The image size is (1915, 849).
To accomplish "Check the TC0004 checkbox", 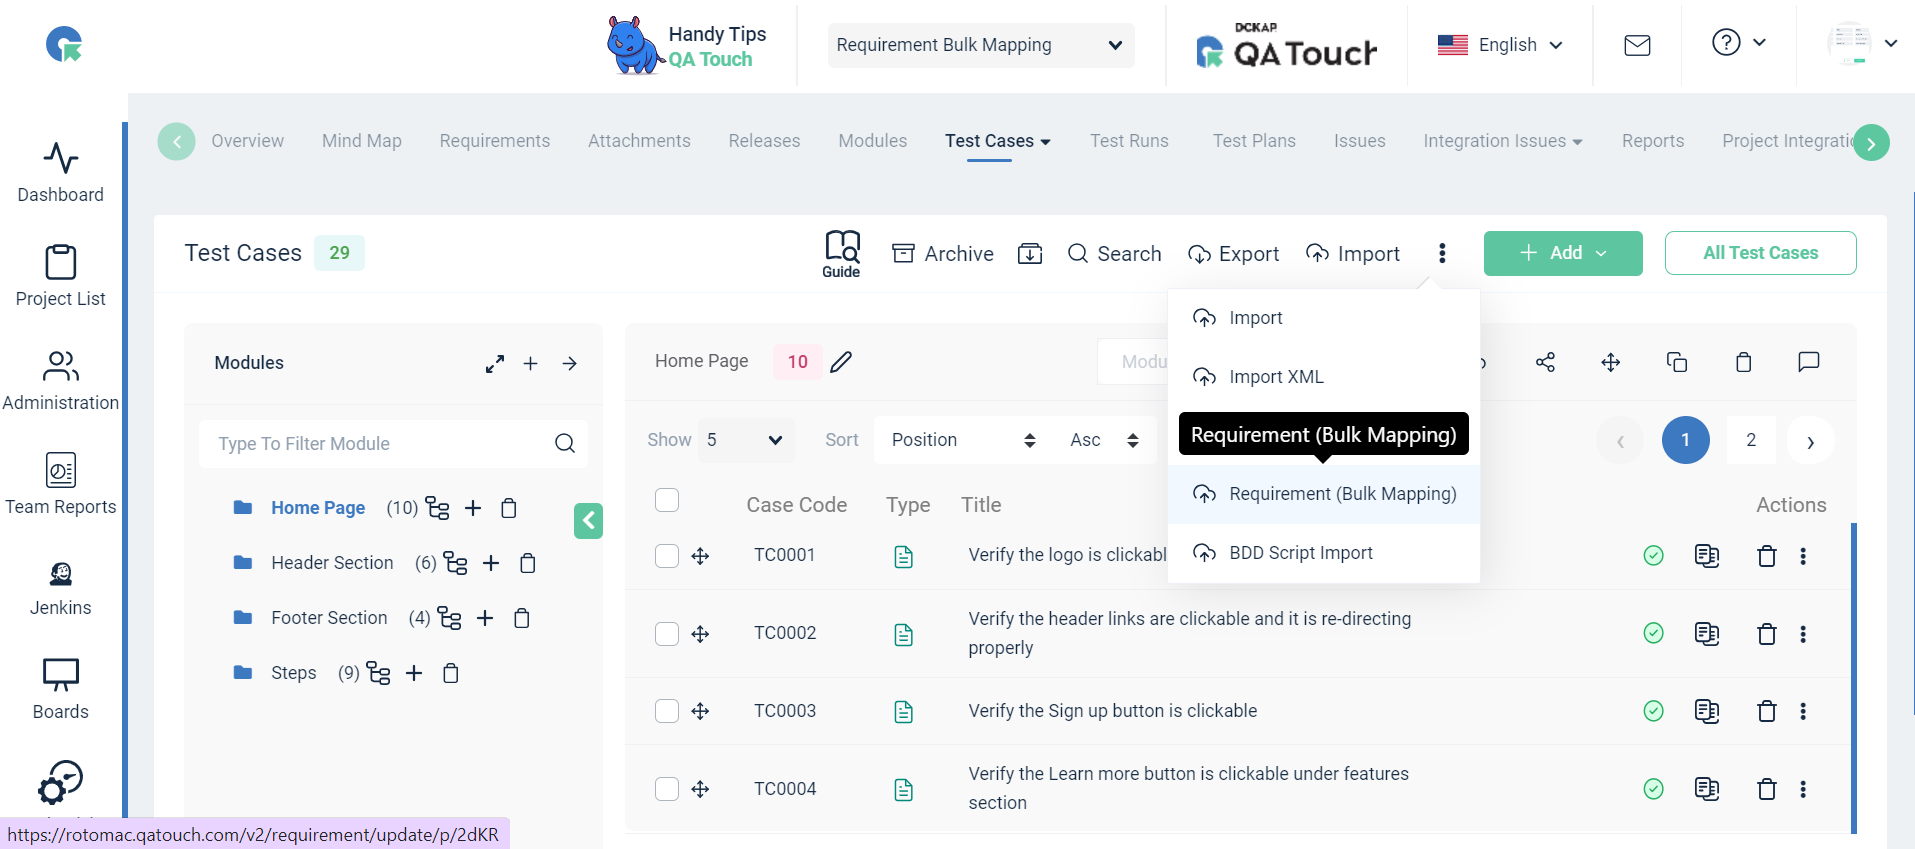I will [x=667, y=789].
